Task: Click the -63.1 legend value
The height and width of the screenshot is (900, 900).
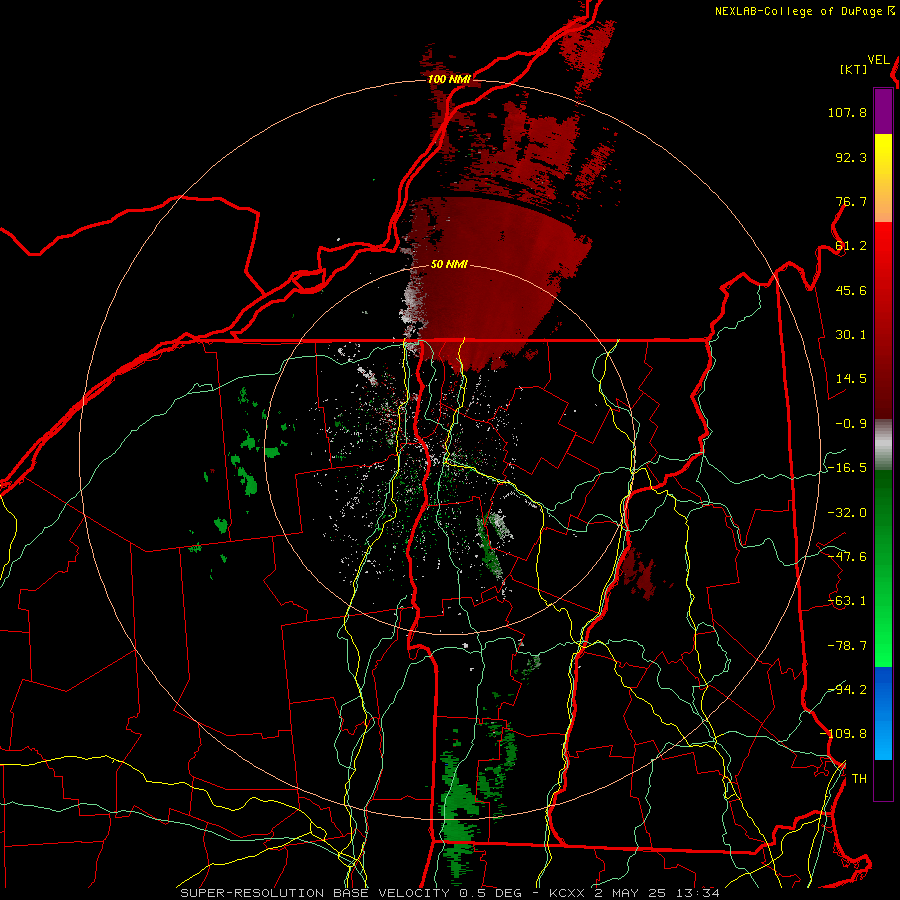Action: [x=847, y=601]
